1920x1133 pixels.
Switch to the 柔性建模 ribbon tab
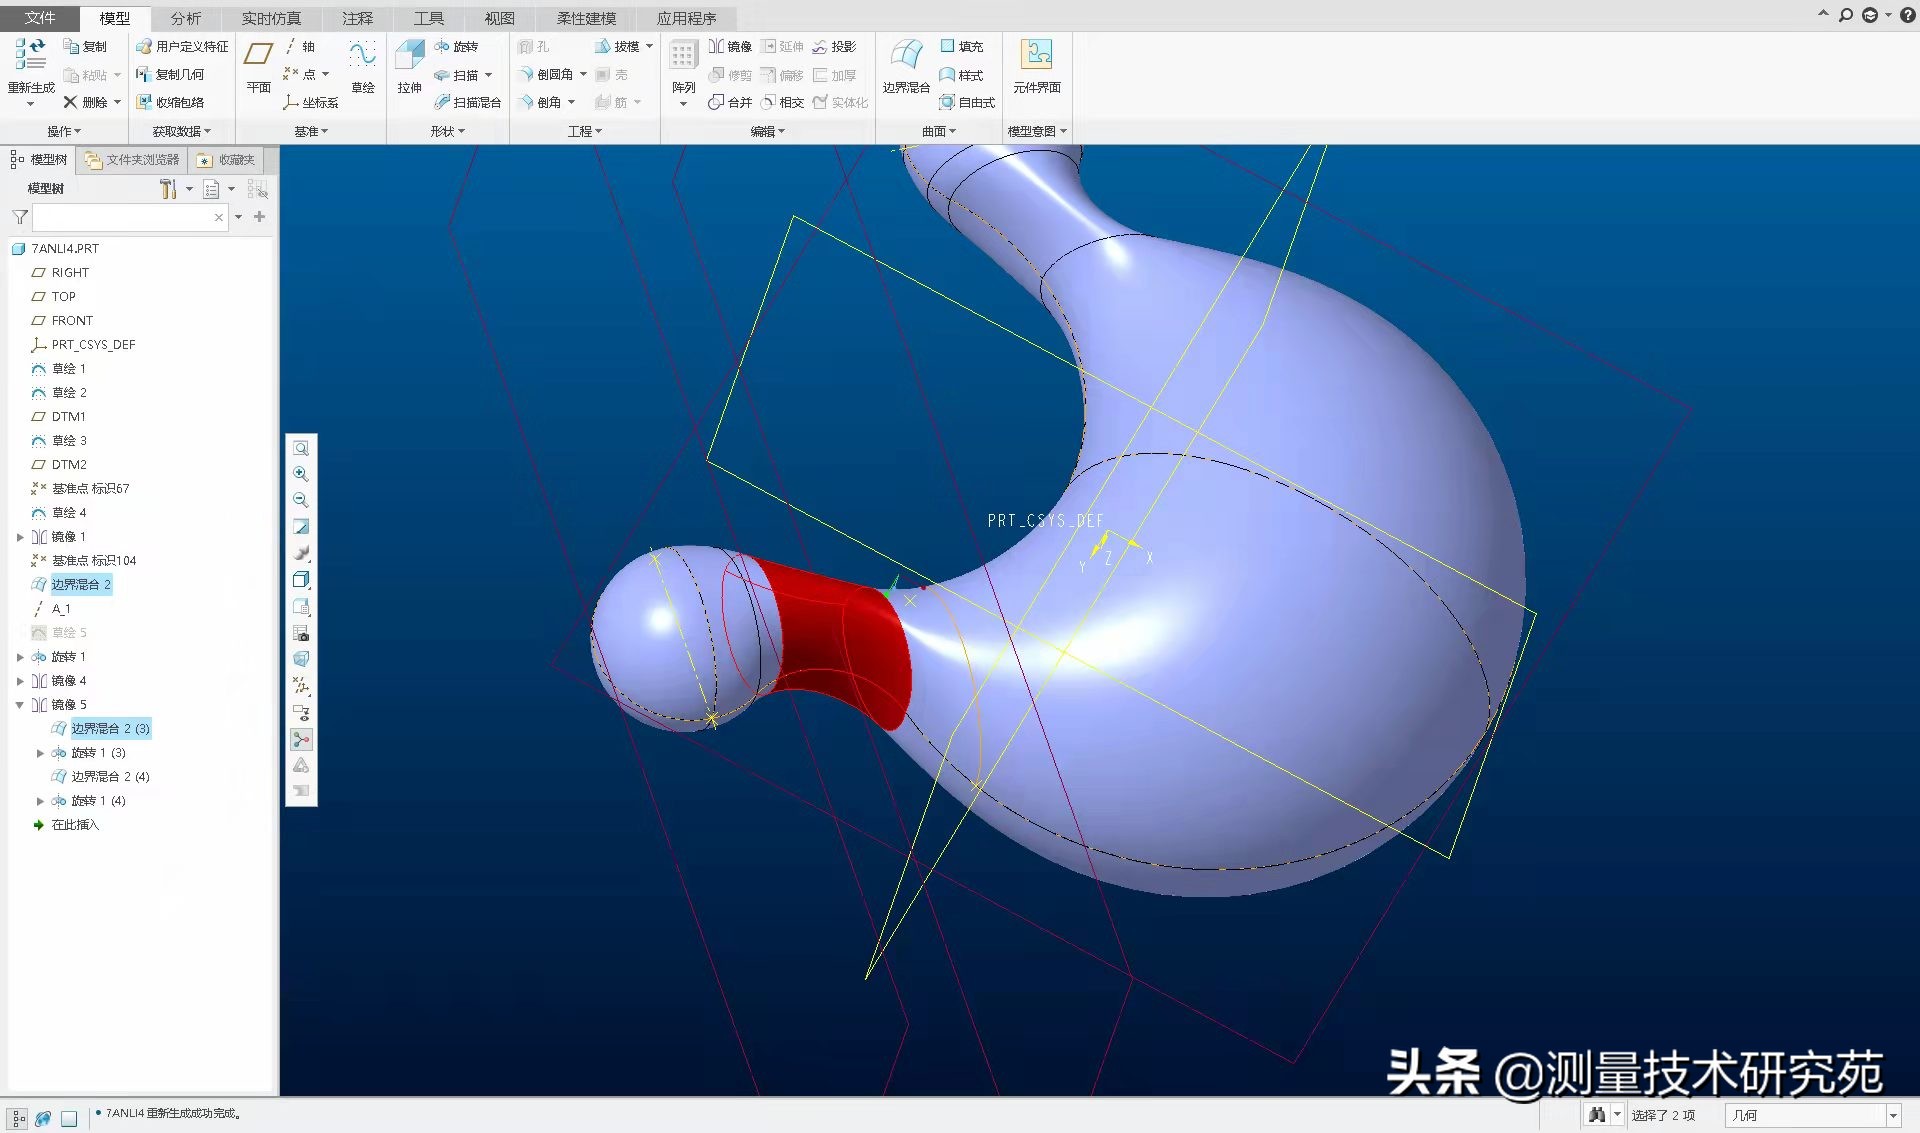(x=585, y=17)
